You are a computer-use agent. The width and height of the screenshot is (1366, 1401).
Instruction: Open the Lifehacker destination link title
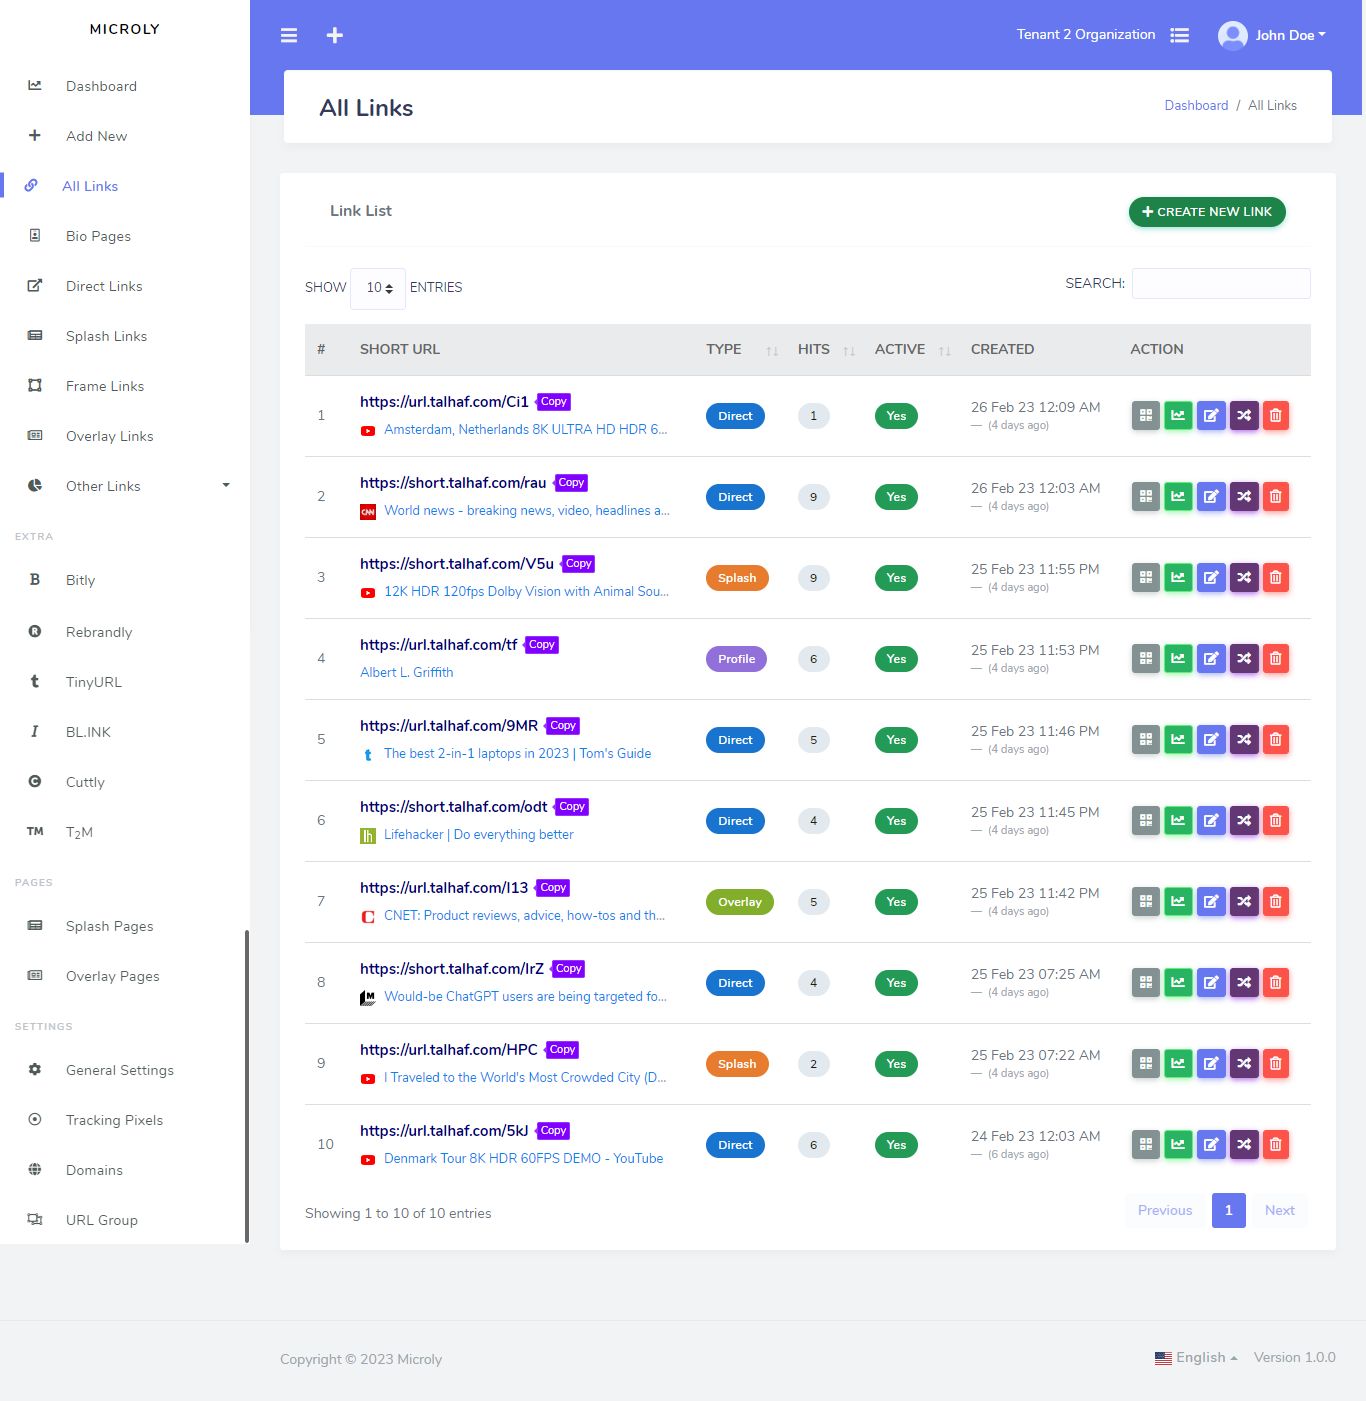pos(479,835)
